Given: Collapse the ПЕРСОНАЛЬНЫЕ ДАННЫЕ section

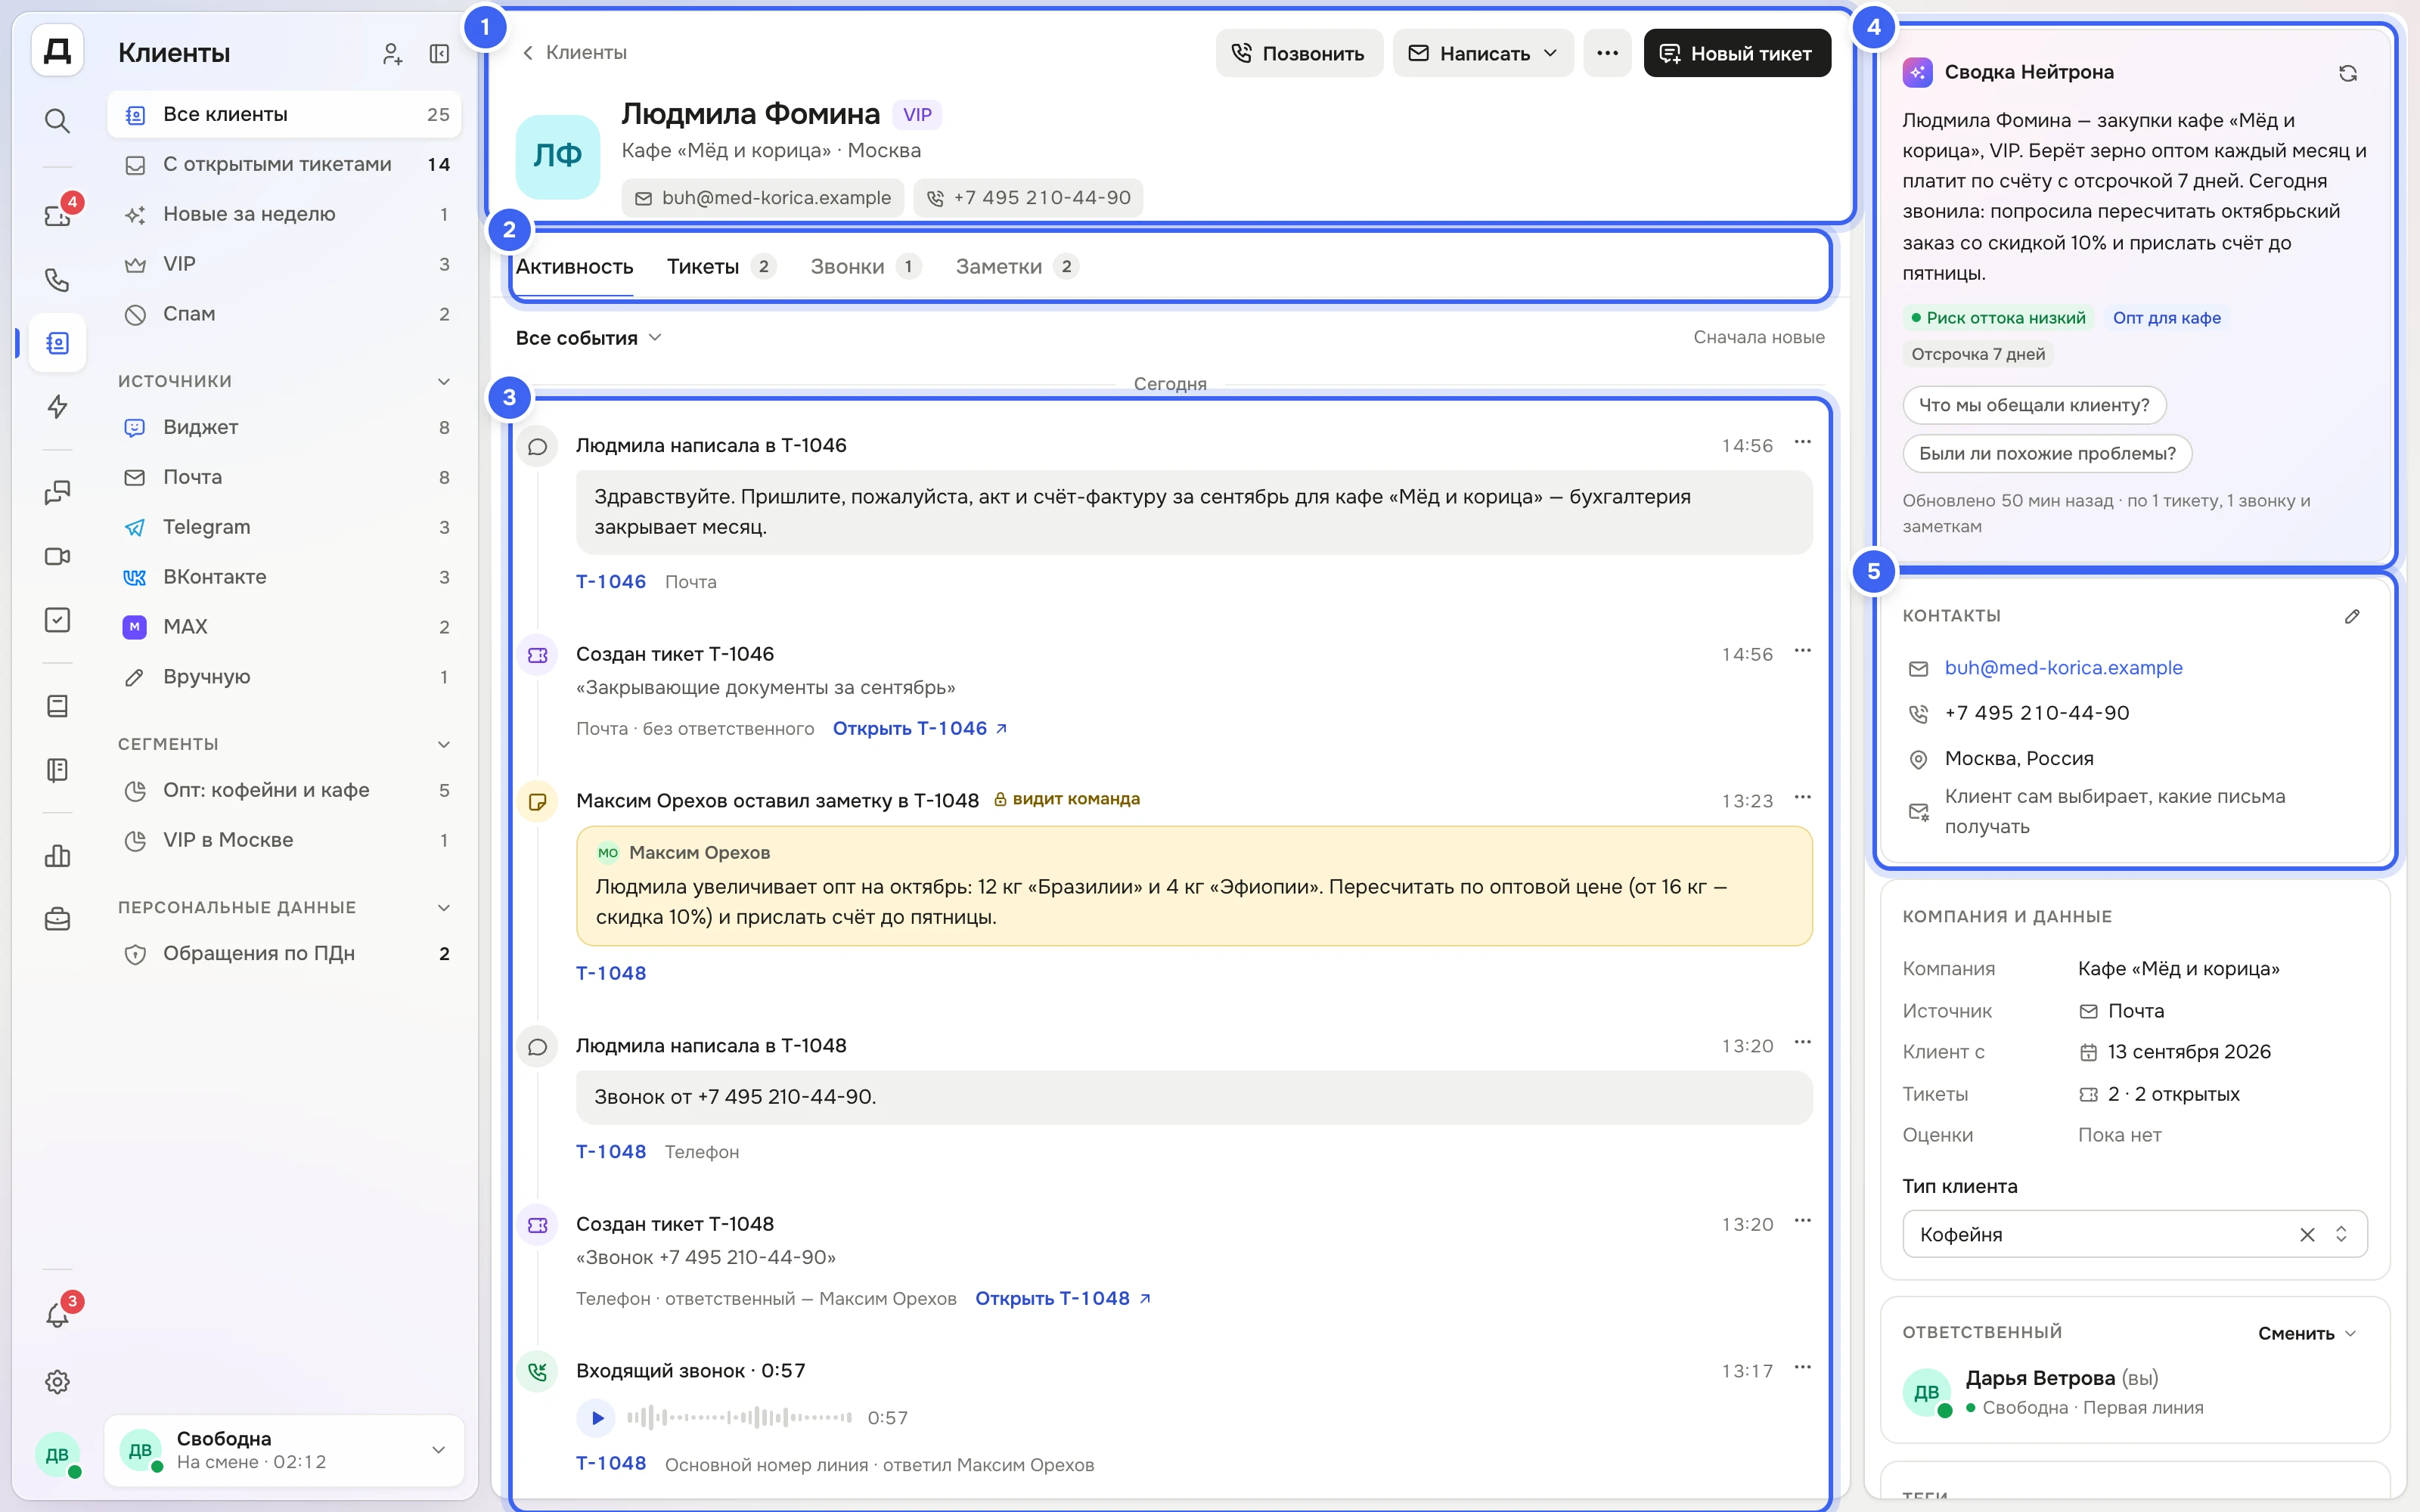Looking at the screenshot, I should pos(444,907).
